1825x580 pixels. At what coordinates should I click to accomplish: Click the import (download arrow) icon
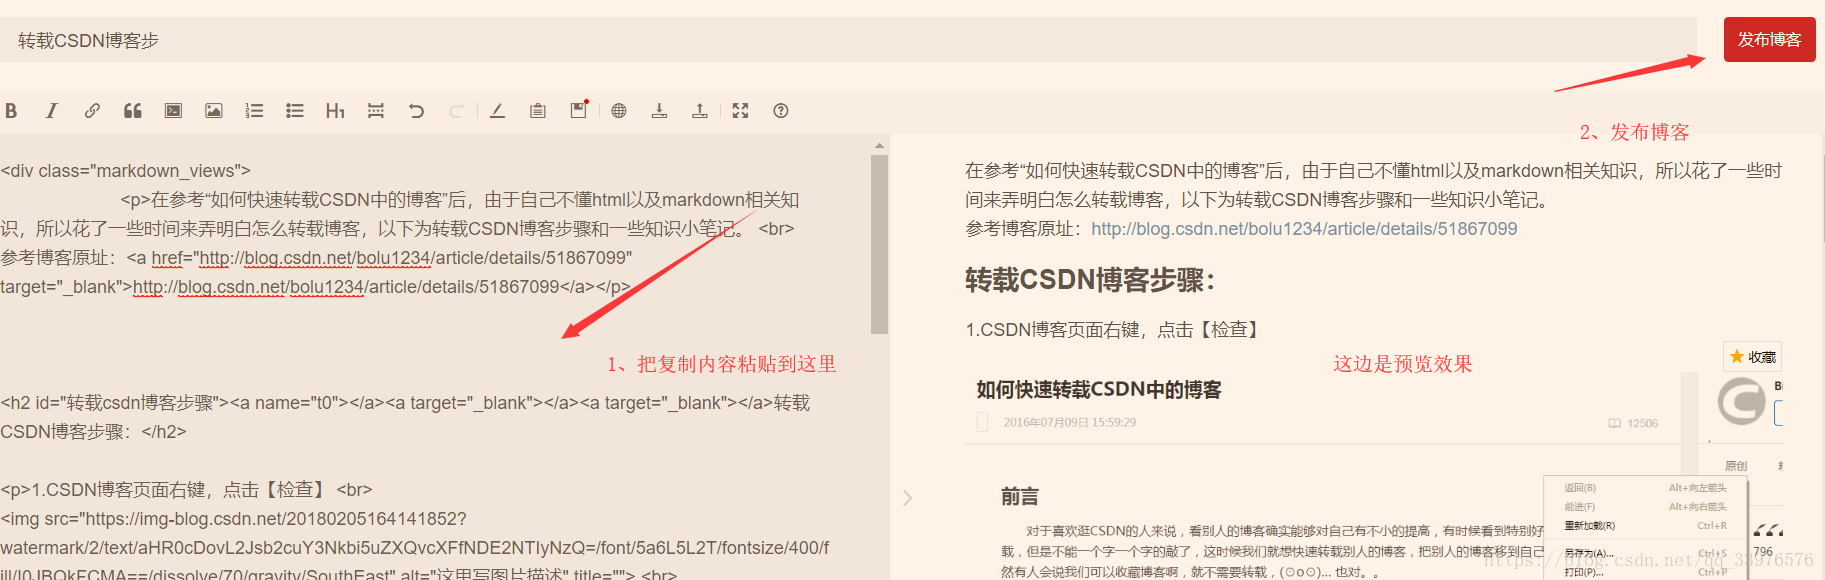pyautogui.click(x=659, y=111)
